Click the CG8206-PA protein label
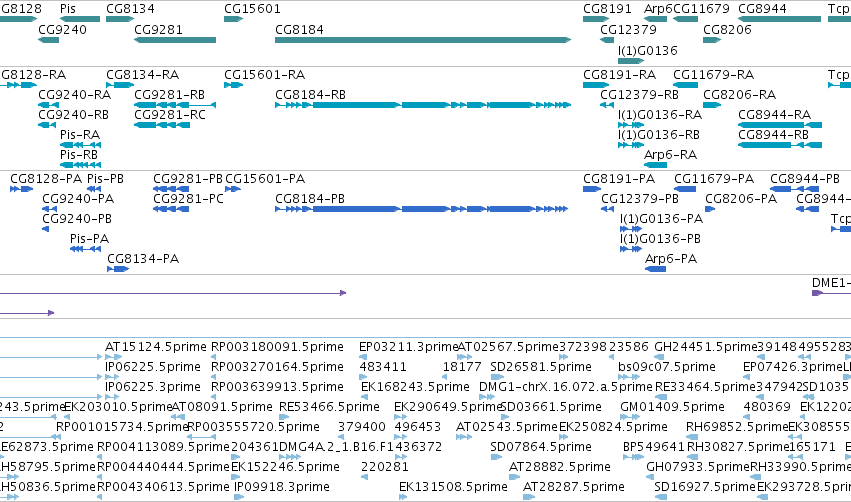851x502 pixels. coord(741,199)
